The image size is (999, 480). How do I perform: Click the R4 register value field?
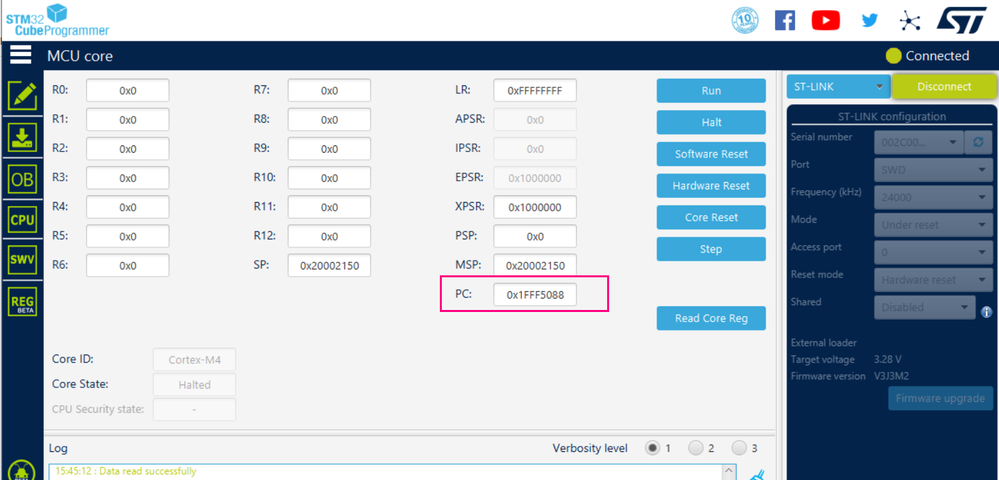[127, 207]
